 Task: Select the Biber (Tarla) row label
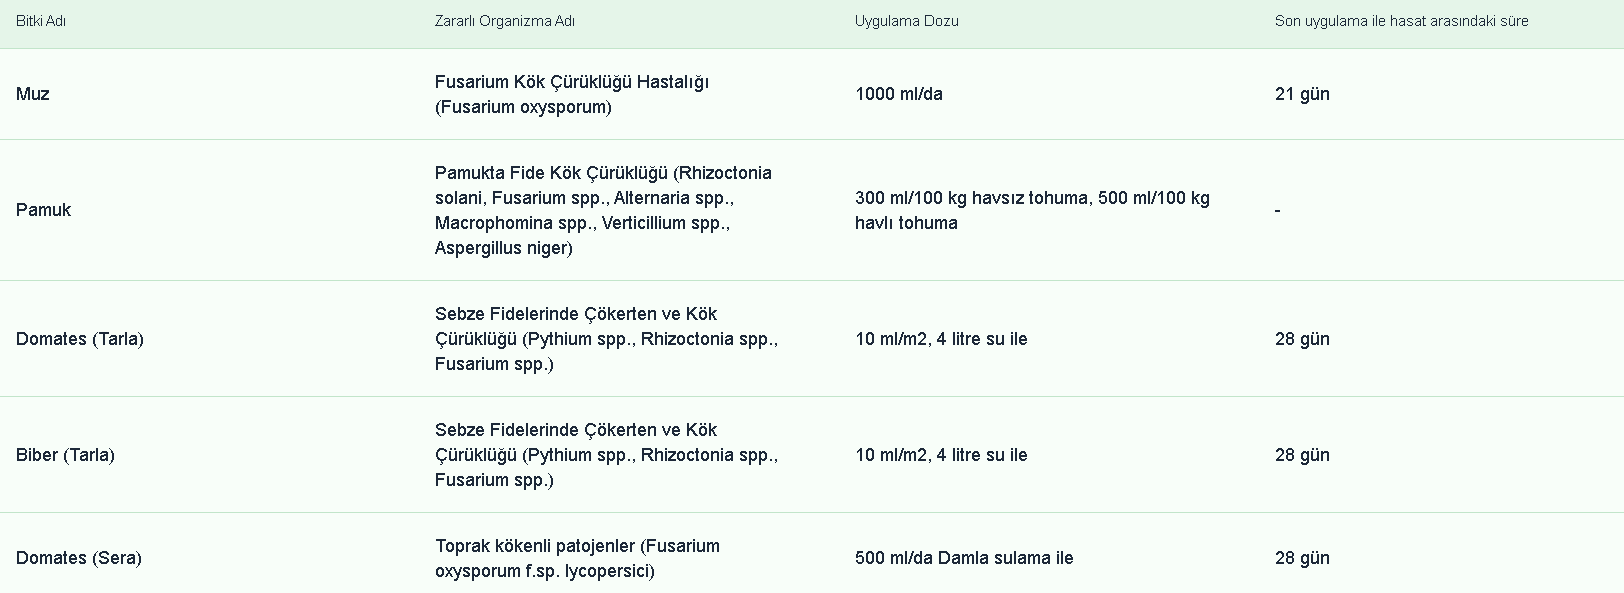tap(65, 455)
